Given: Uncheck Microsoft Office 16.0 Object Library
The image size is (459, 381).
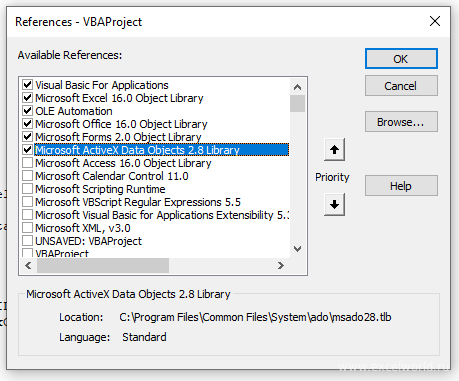Looking at the screenshot, I should point(27,124).
